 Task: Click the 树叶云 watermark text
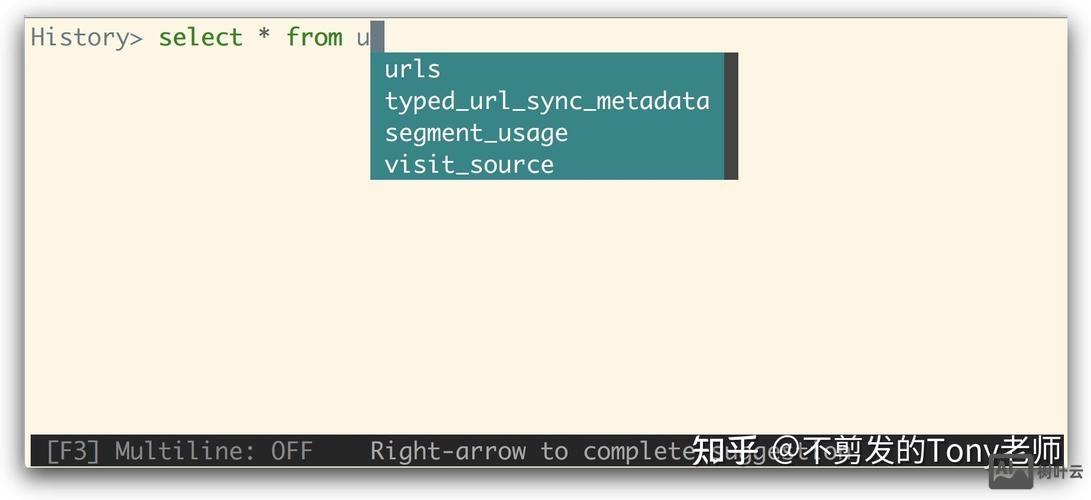pos(1059,472)
